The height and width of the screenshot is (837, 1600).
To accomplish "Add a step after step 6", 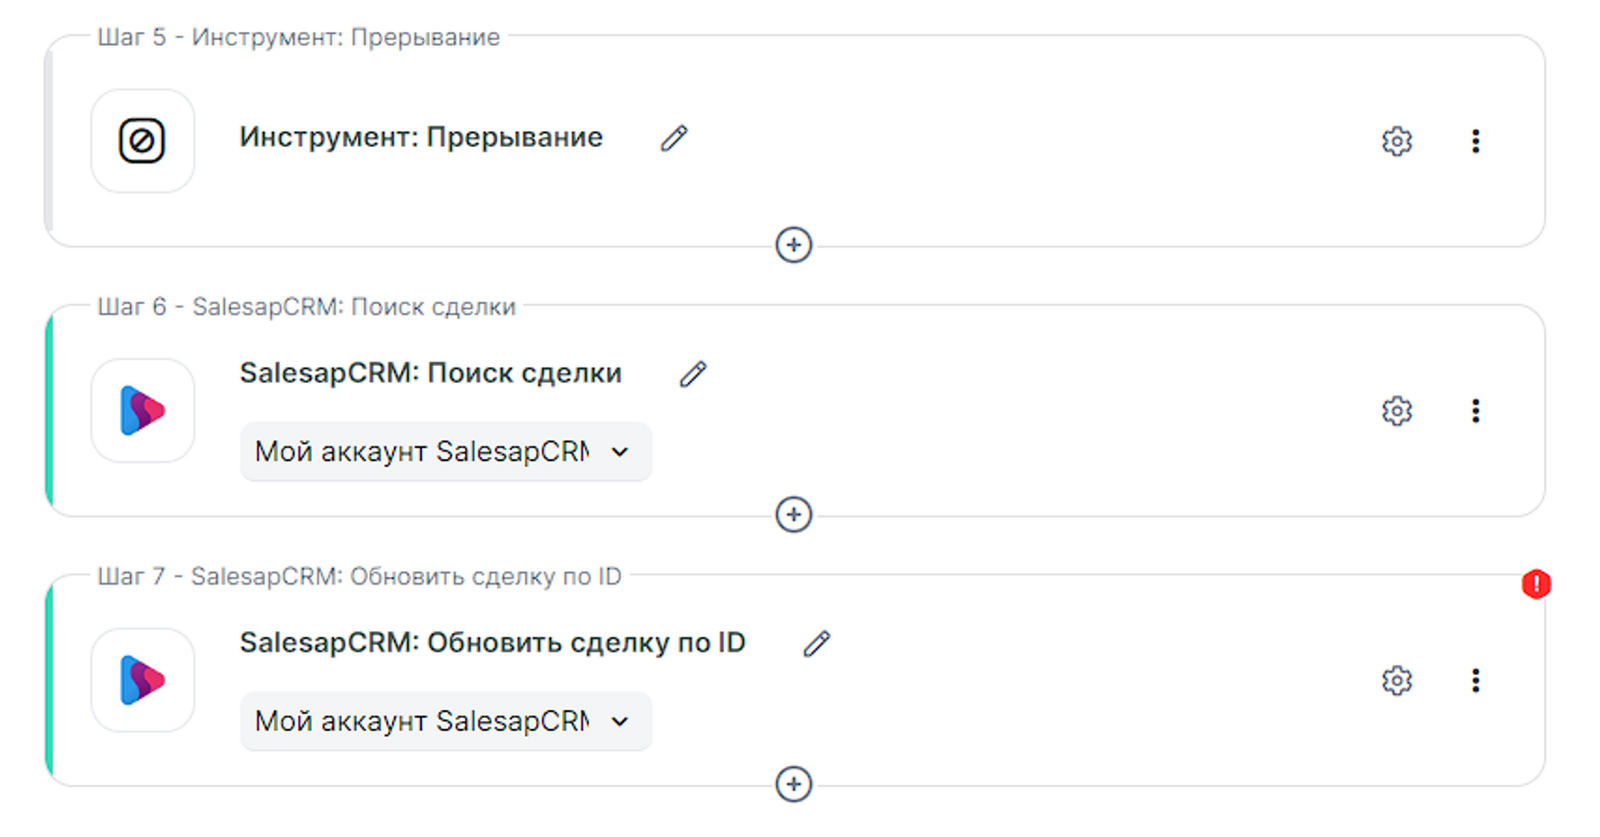I will pyautogui.click(x=794, y=515).
